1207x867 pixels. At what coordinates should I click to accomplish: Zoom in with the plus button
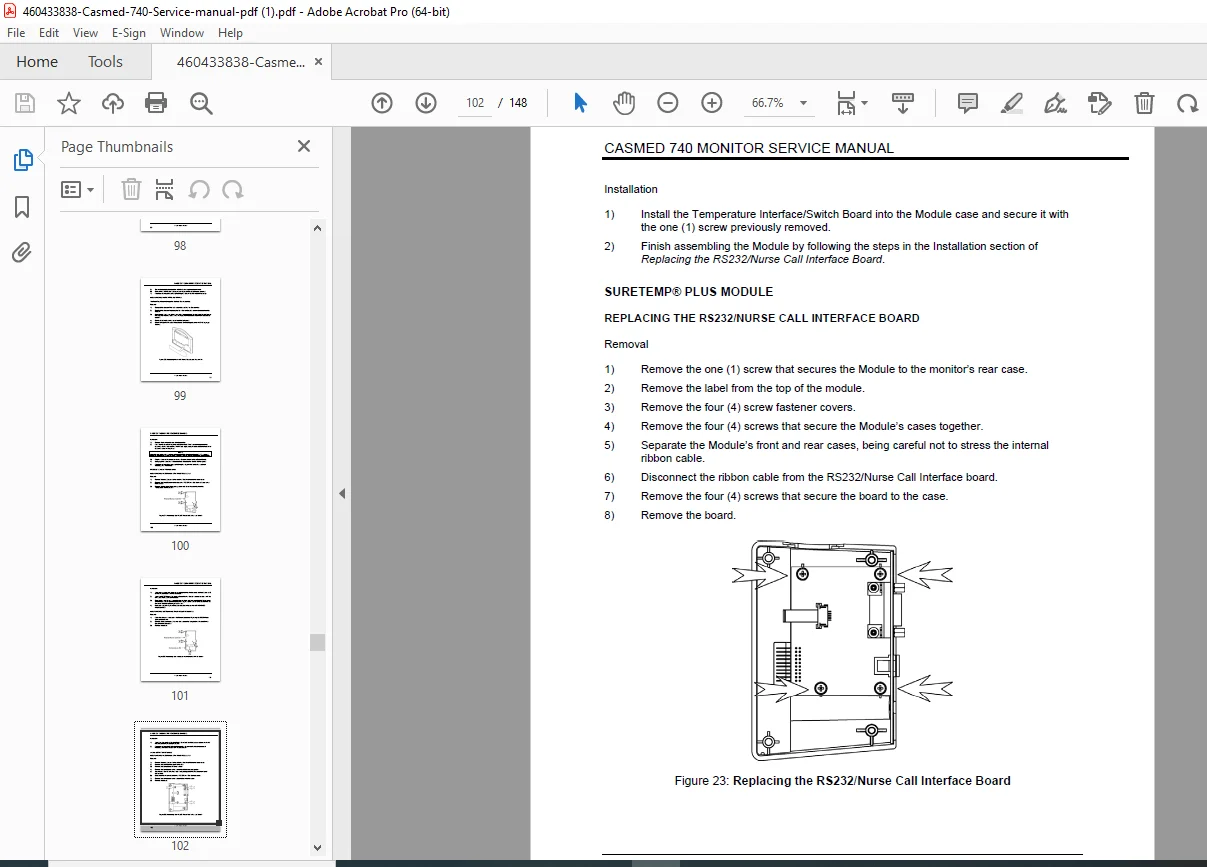[712, 103]
